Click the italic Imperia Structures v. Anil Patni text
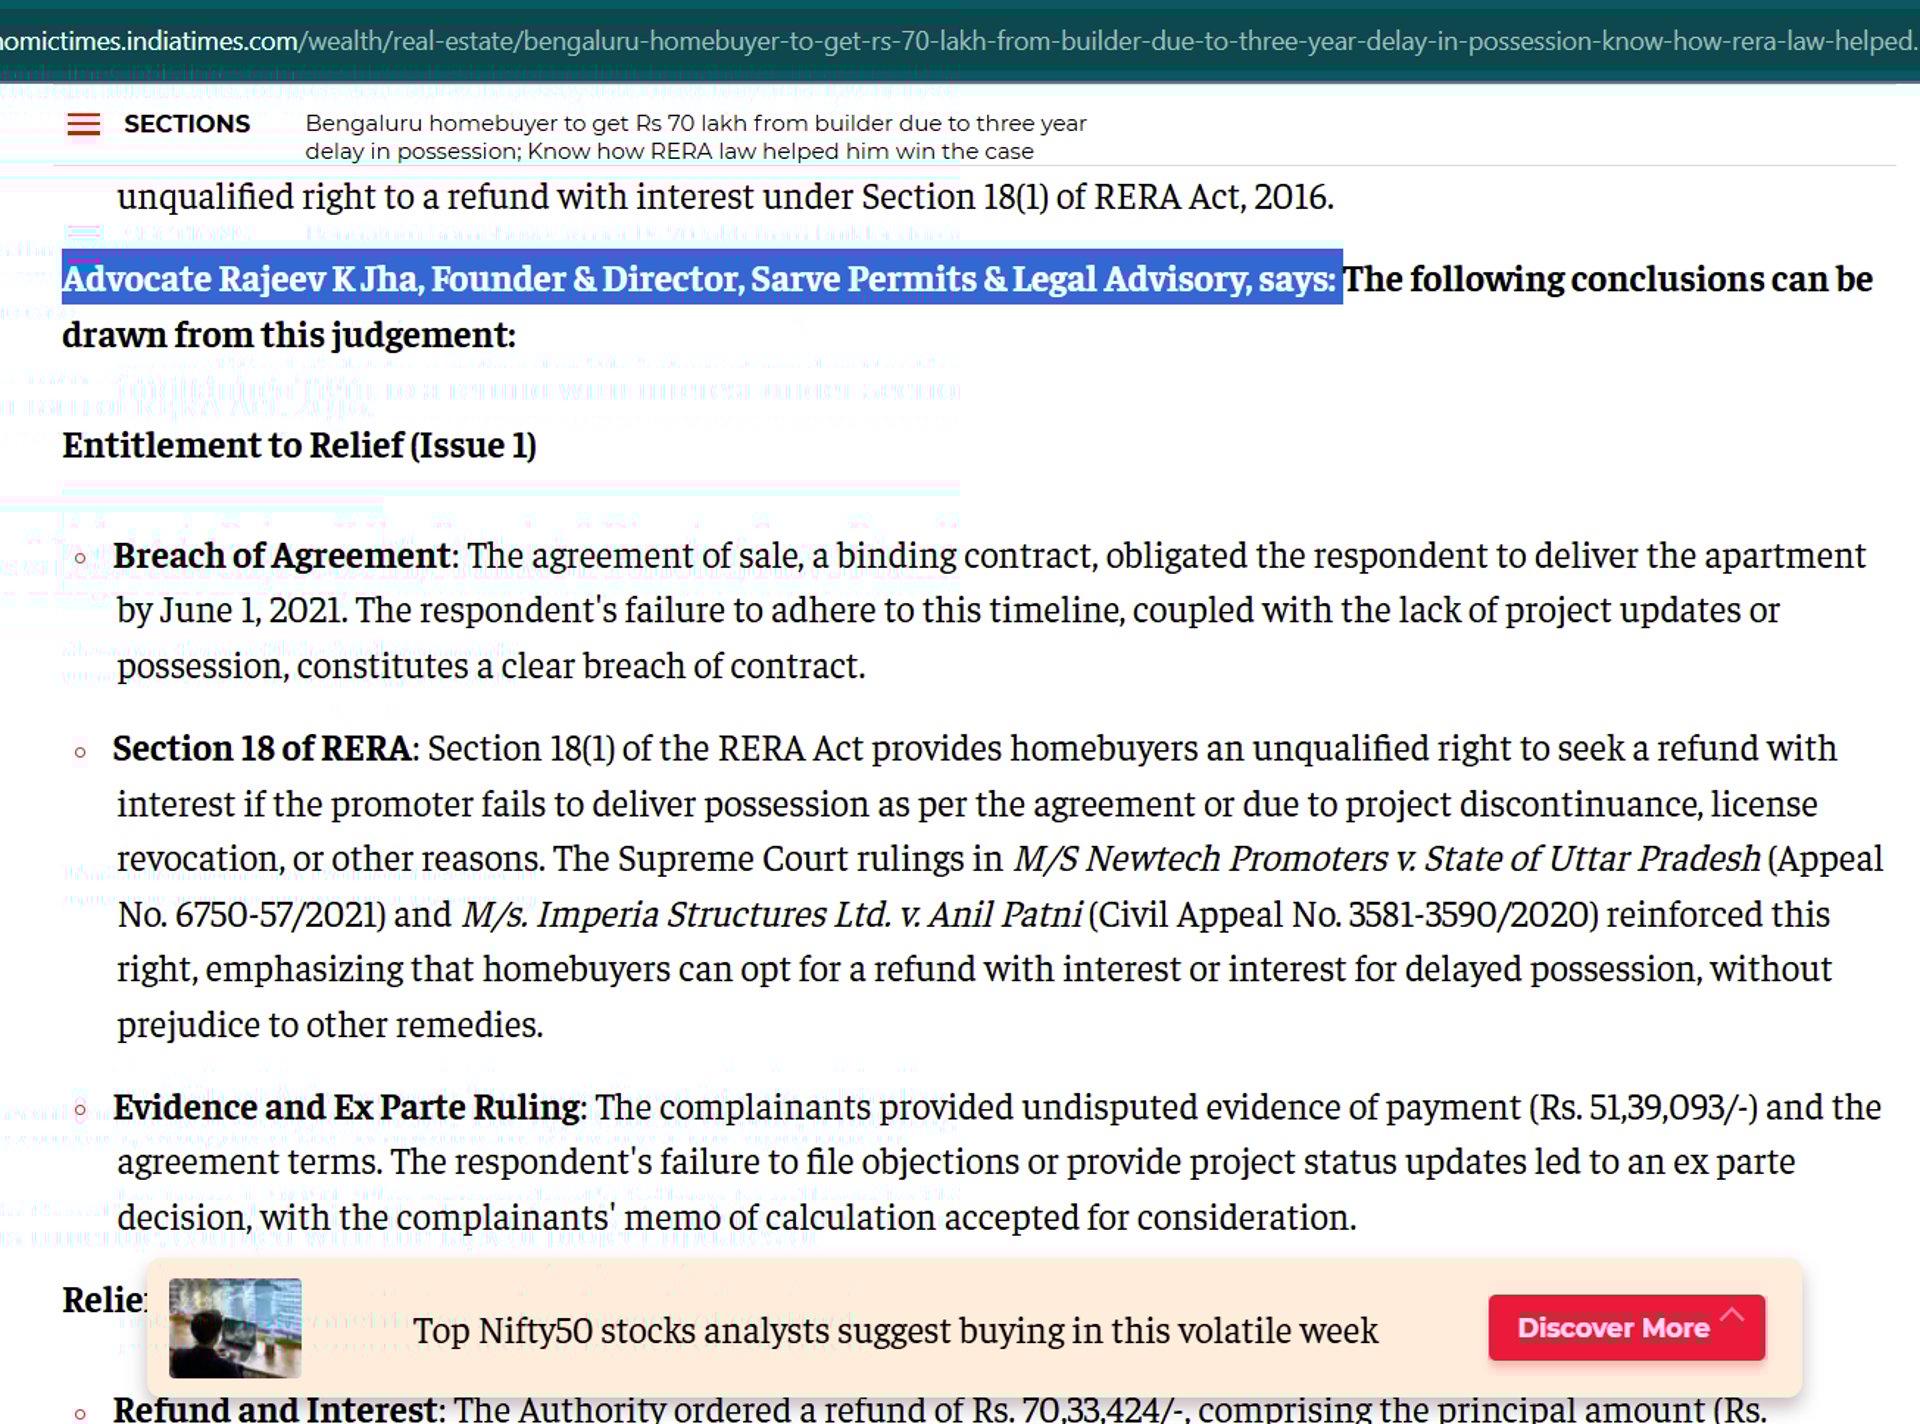Image resolution: width=1920 pixels, height=1424 pixels. (x=771, y=914)
